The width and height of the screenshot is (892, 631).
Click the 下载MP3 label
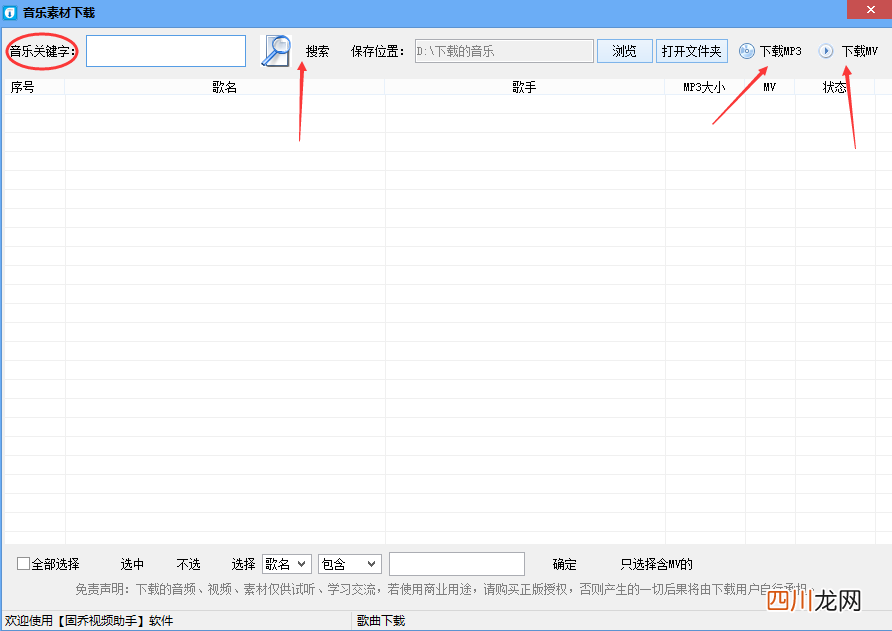tap(780, 51)
